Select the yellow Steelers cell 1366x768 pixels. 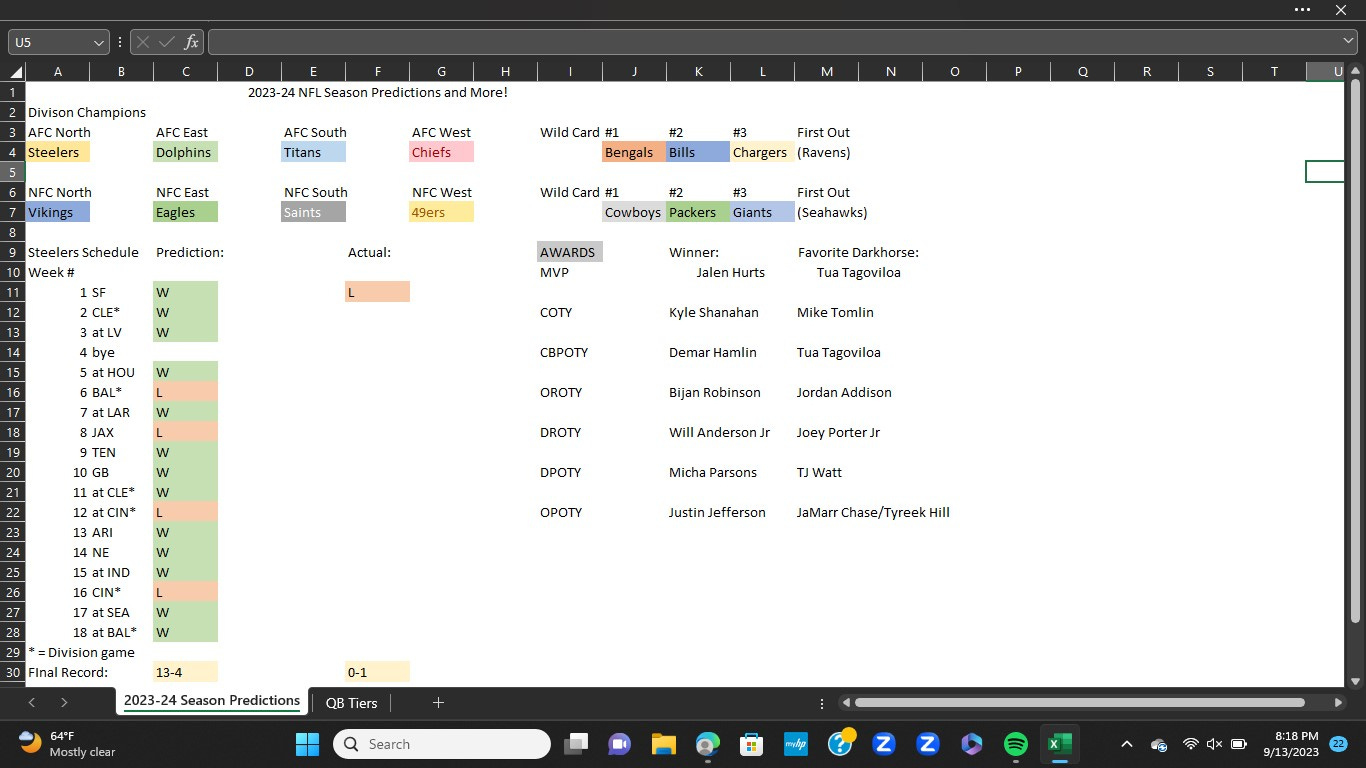[58, 152]
